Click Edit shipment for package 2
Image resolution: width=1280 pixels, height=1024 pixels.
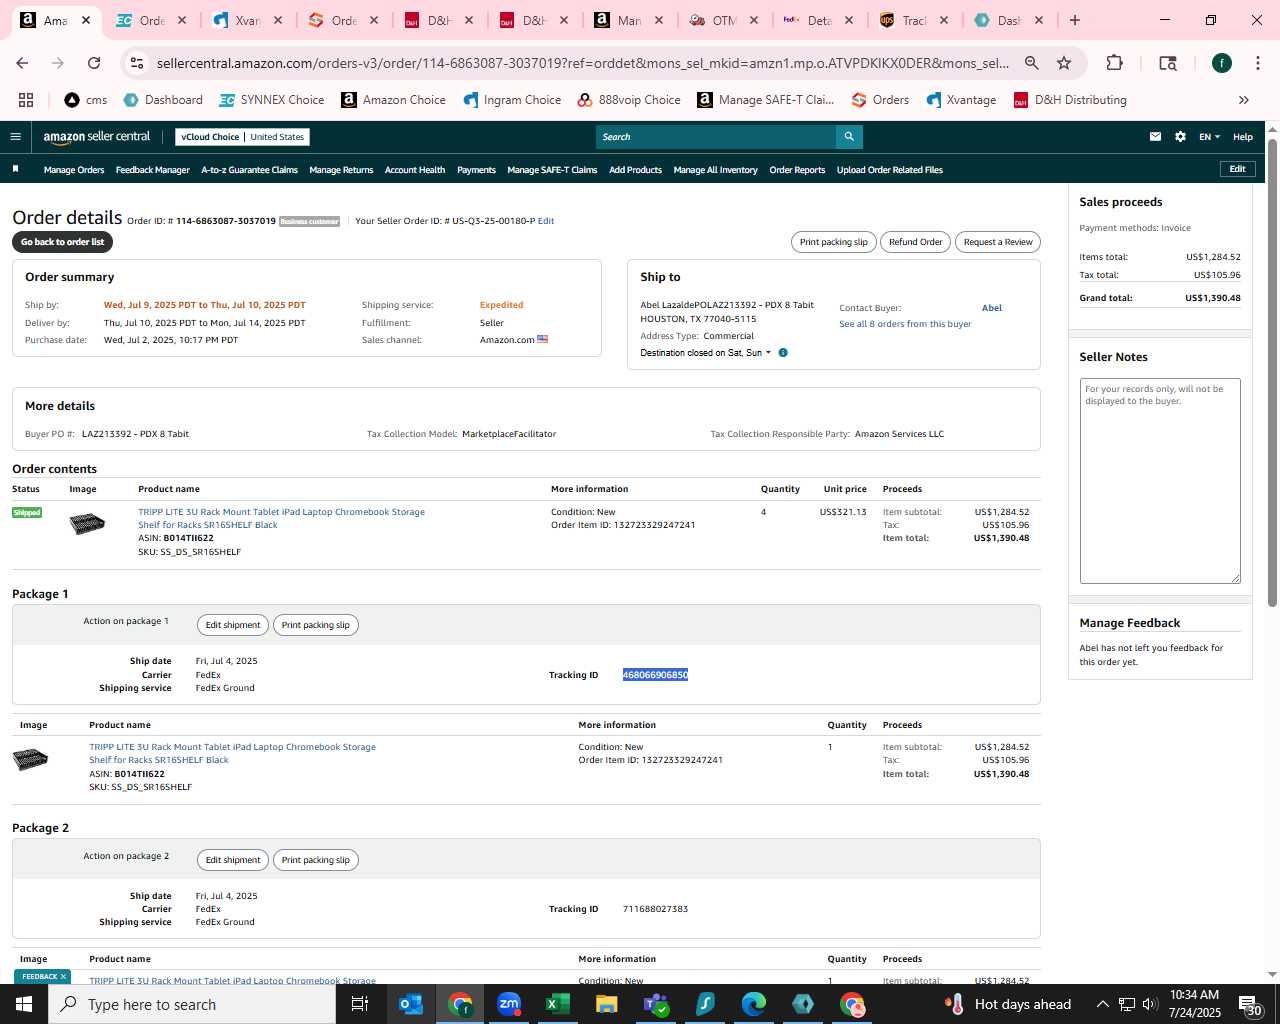coord(233,860)
